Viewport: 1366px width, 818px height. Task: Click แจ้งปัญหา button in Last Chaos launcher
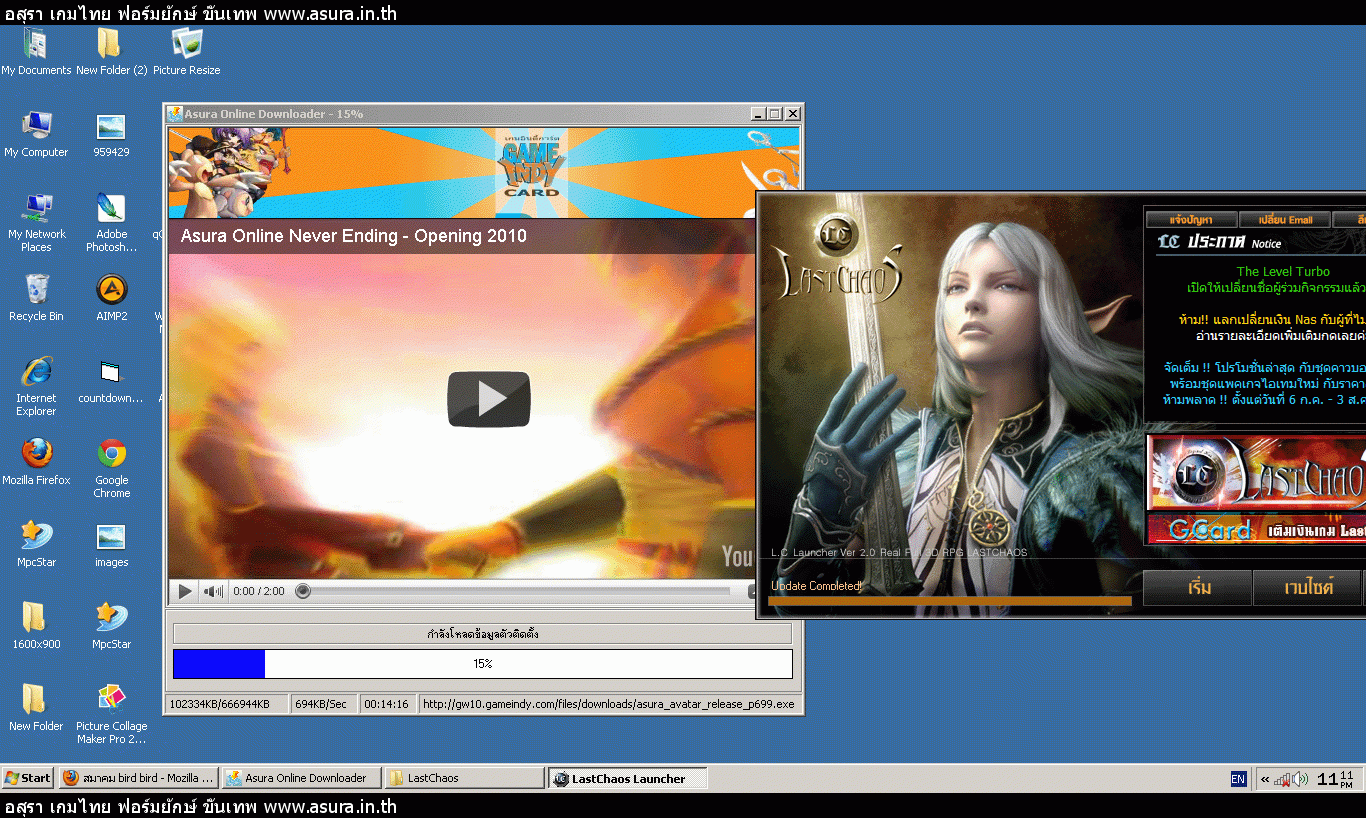pyautogui.click(x=1190, y=219)
